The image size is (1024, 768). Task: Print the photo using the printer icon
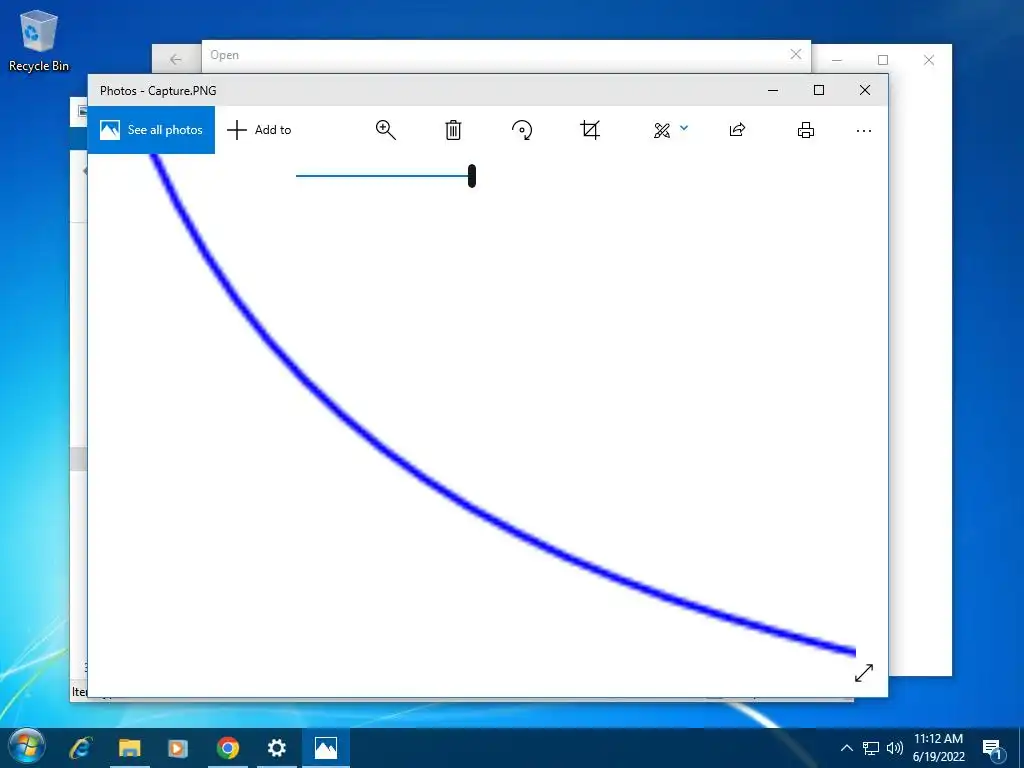[x=806, y=130]
